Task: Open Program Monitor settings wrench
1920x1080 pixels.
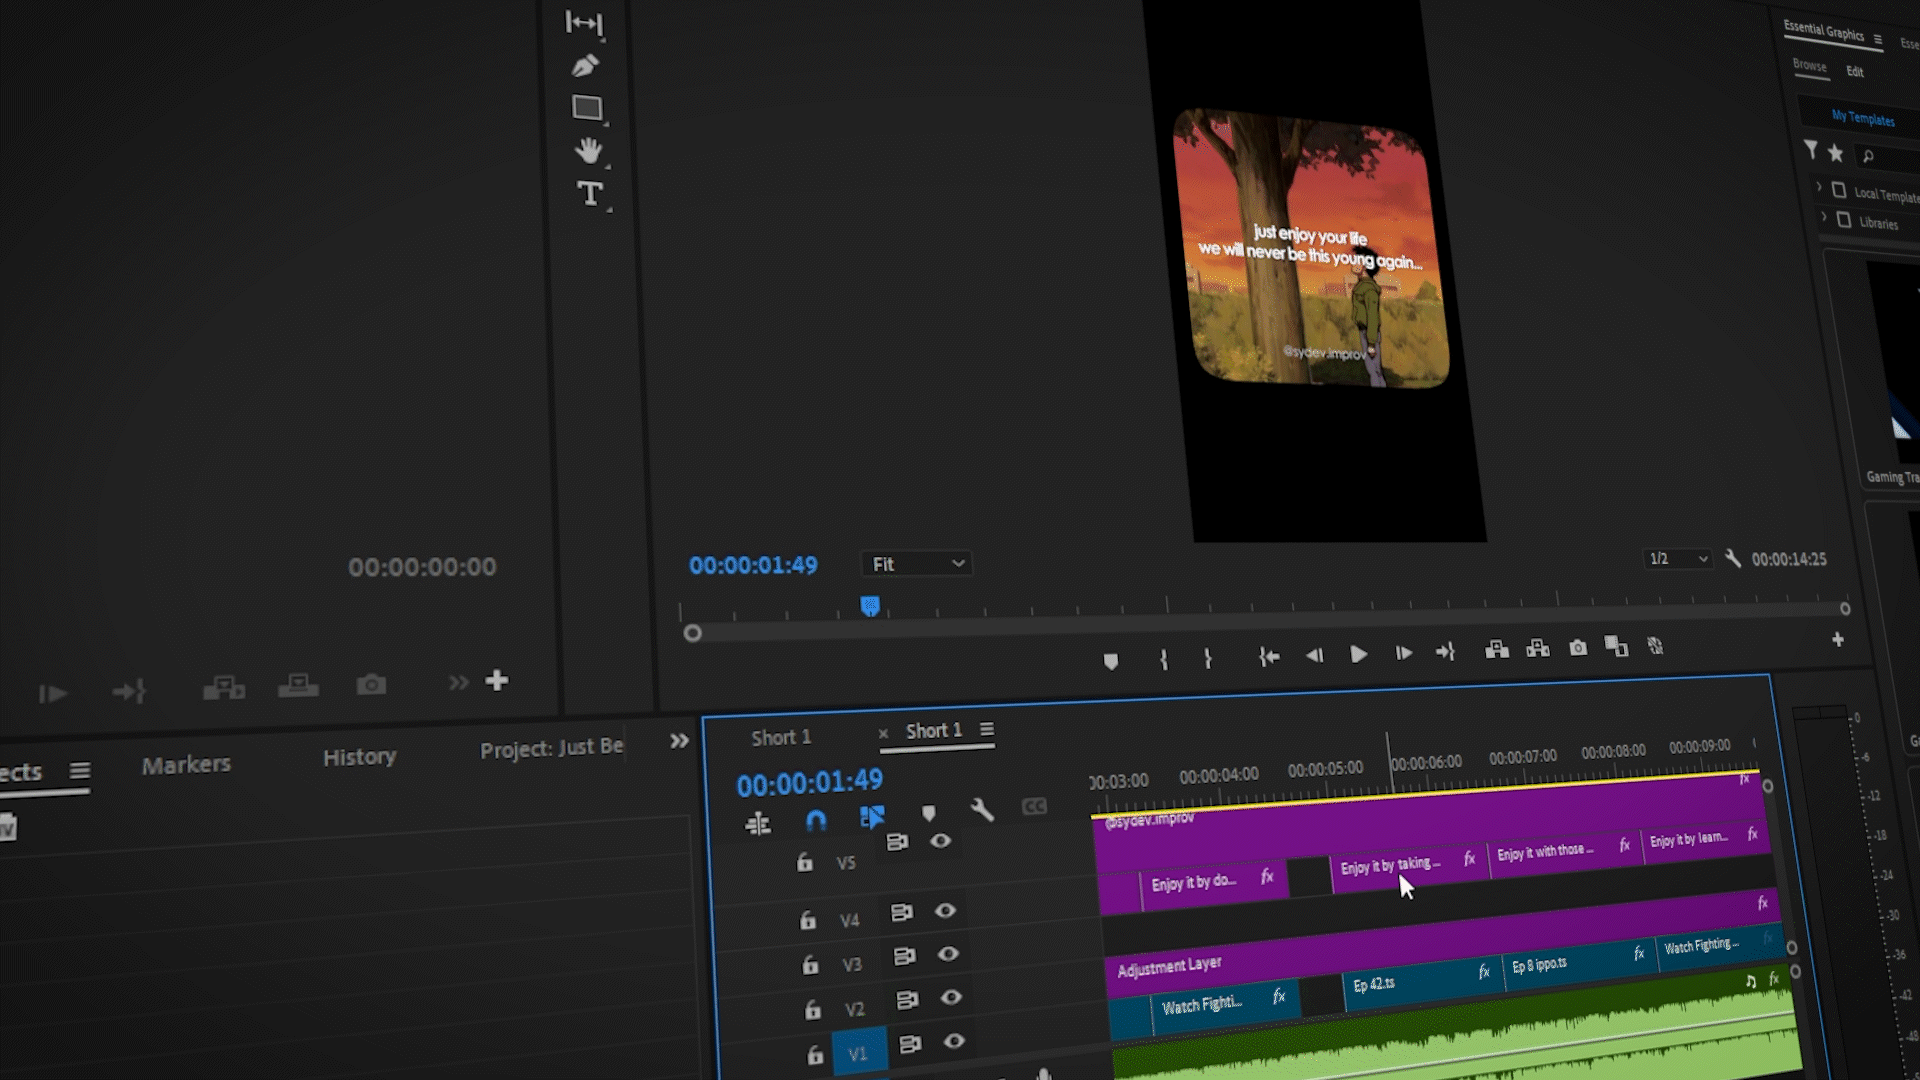Action: click(1733, 559)
